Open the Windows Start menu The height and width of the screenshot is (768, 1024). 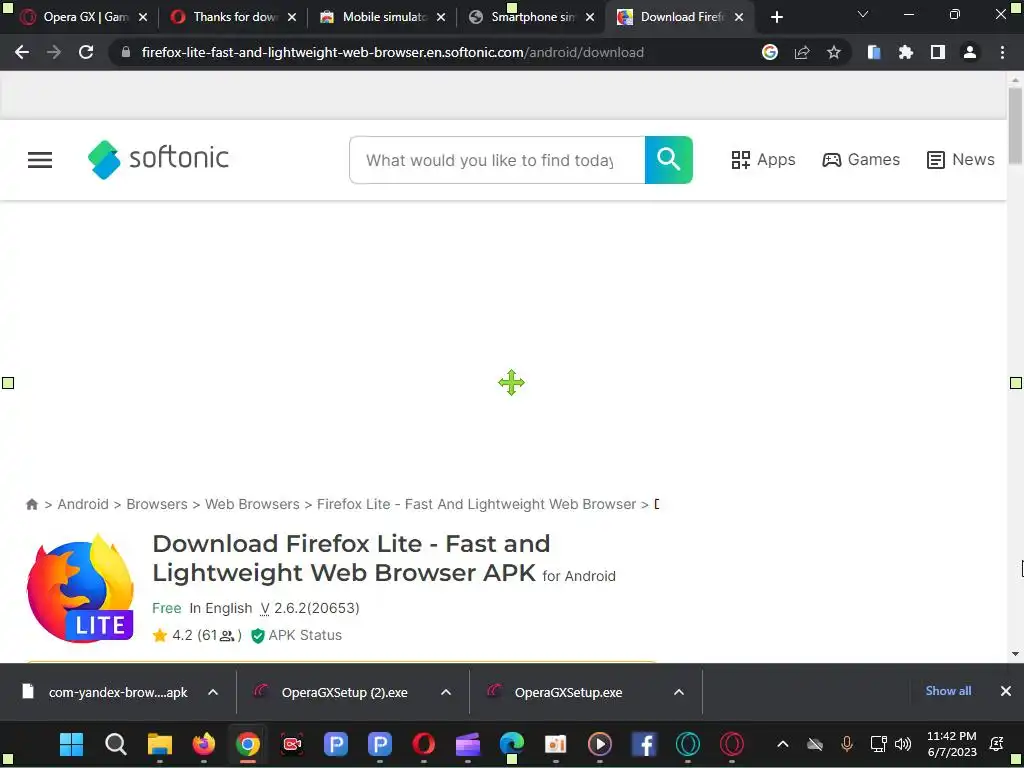[x=71, y=744]
